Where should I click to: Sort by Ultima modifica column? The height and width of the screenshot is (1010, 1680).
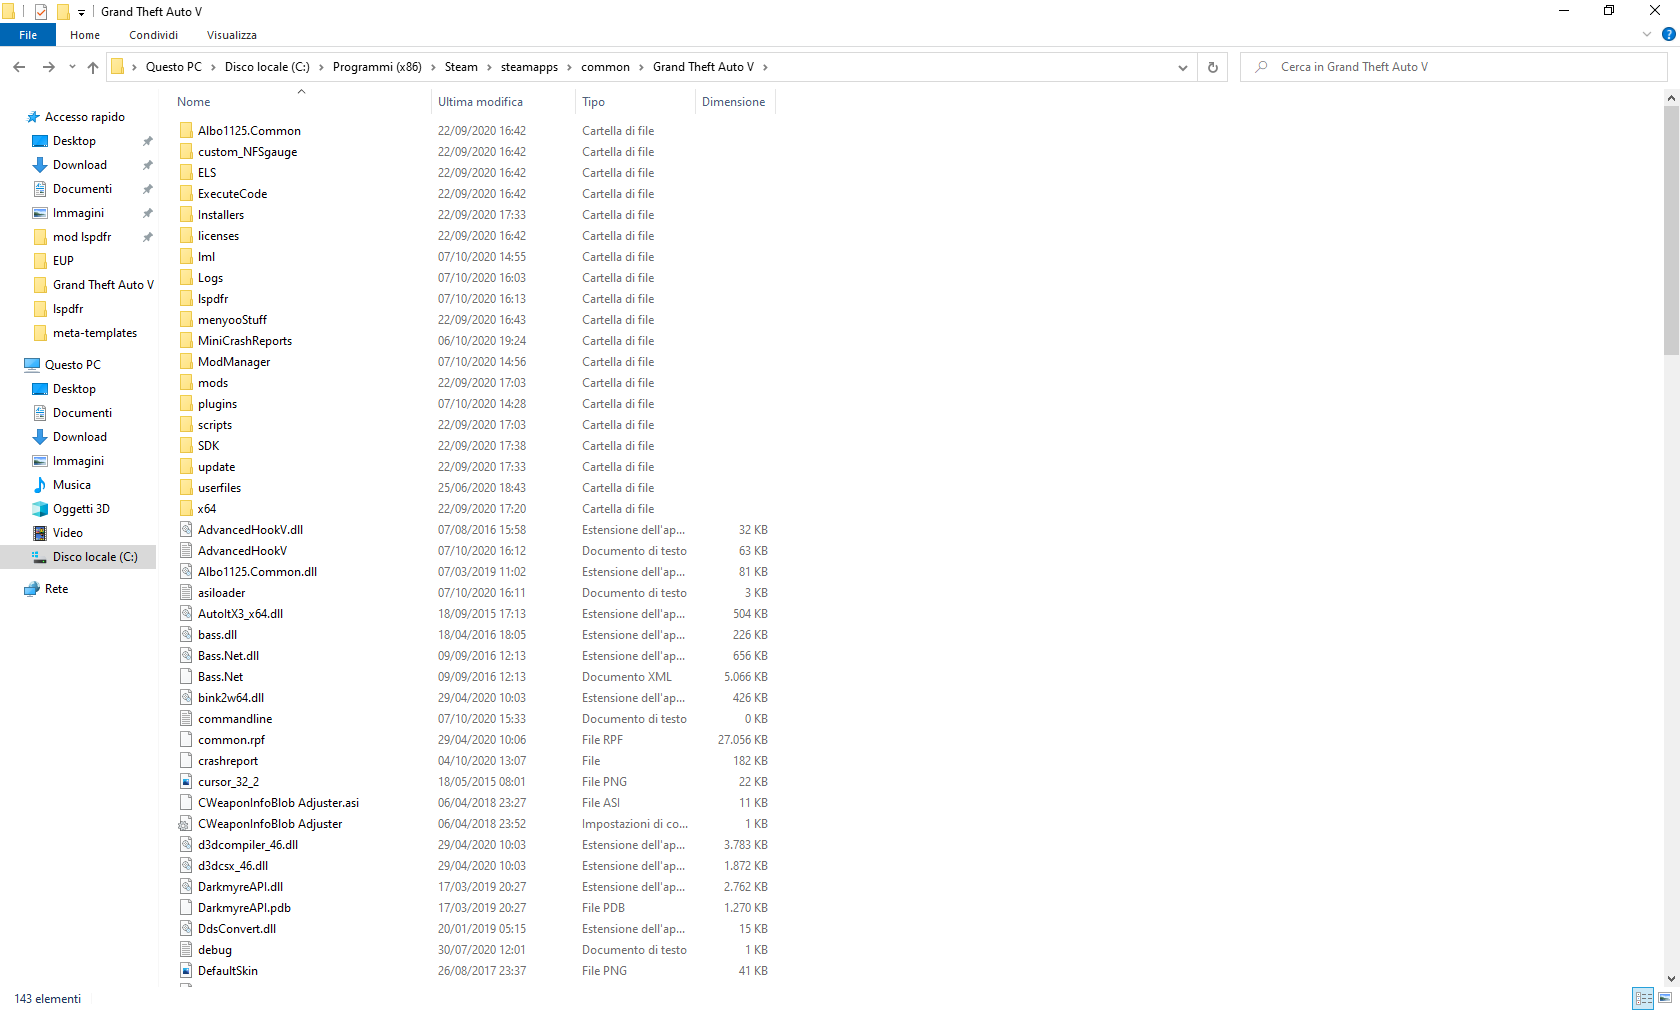[x=480, y=102]
